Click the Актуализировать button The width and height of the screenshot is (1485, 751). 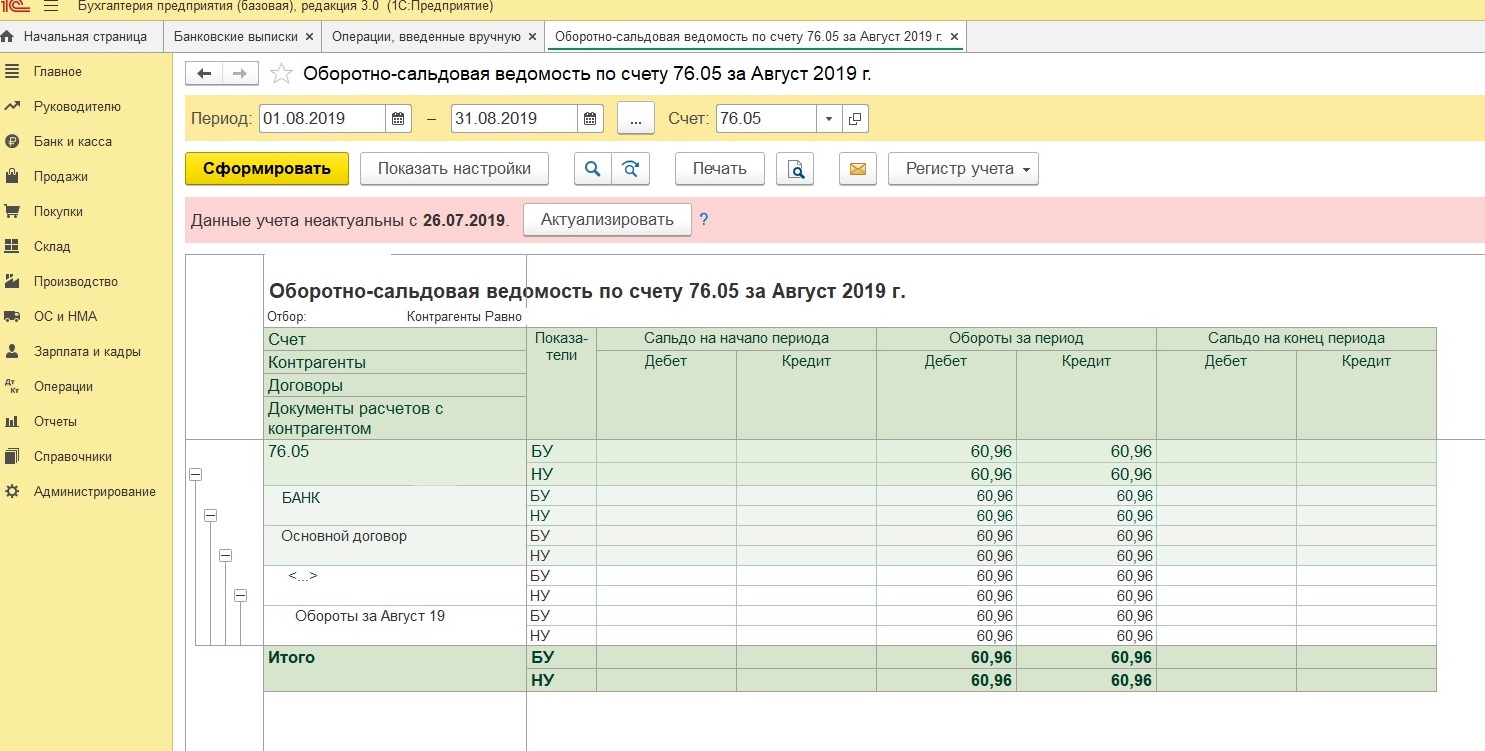click(x=607, y=220)
